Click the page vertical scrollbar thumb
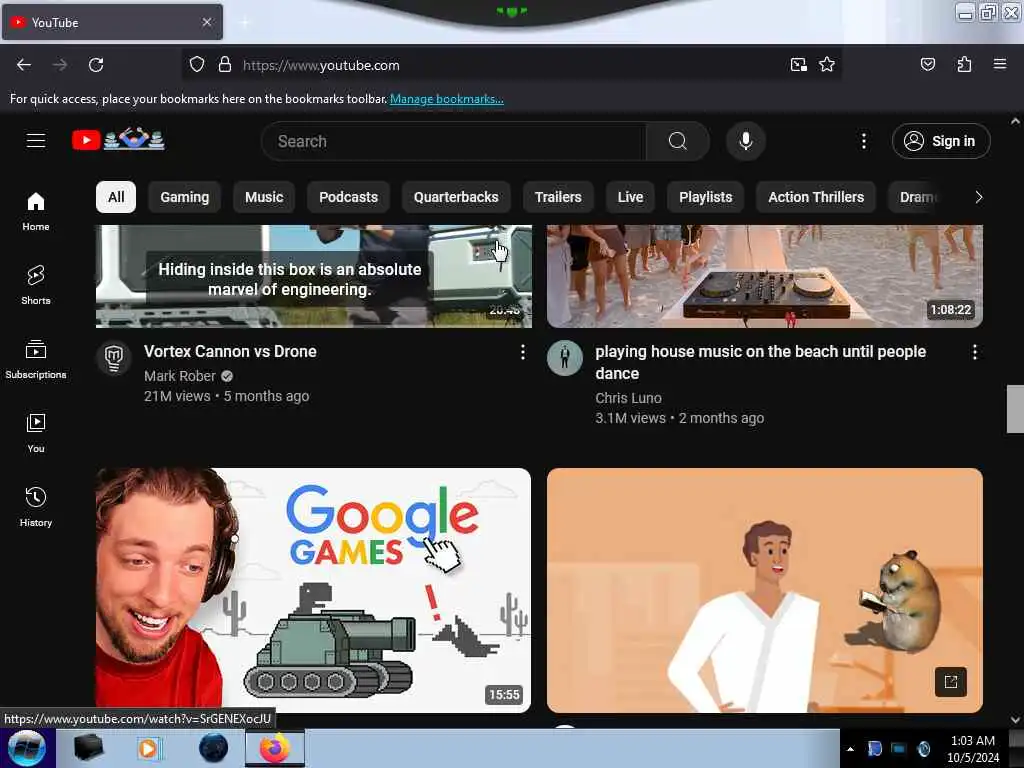The width and height of the screenshot is (1024, 768). pos(1015,409)
